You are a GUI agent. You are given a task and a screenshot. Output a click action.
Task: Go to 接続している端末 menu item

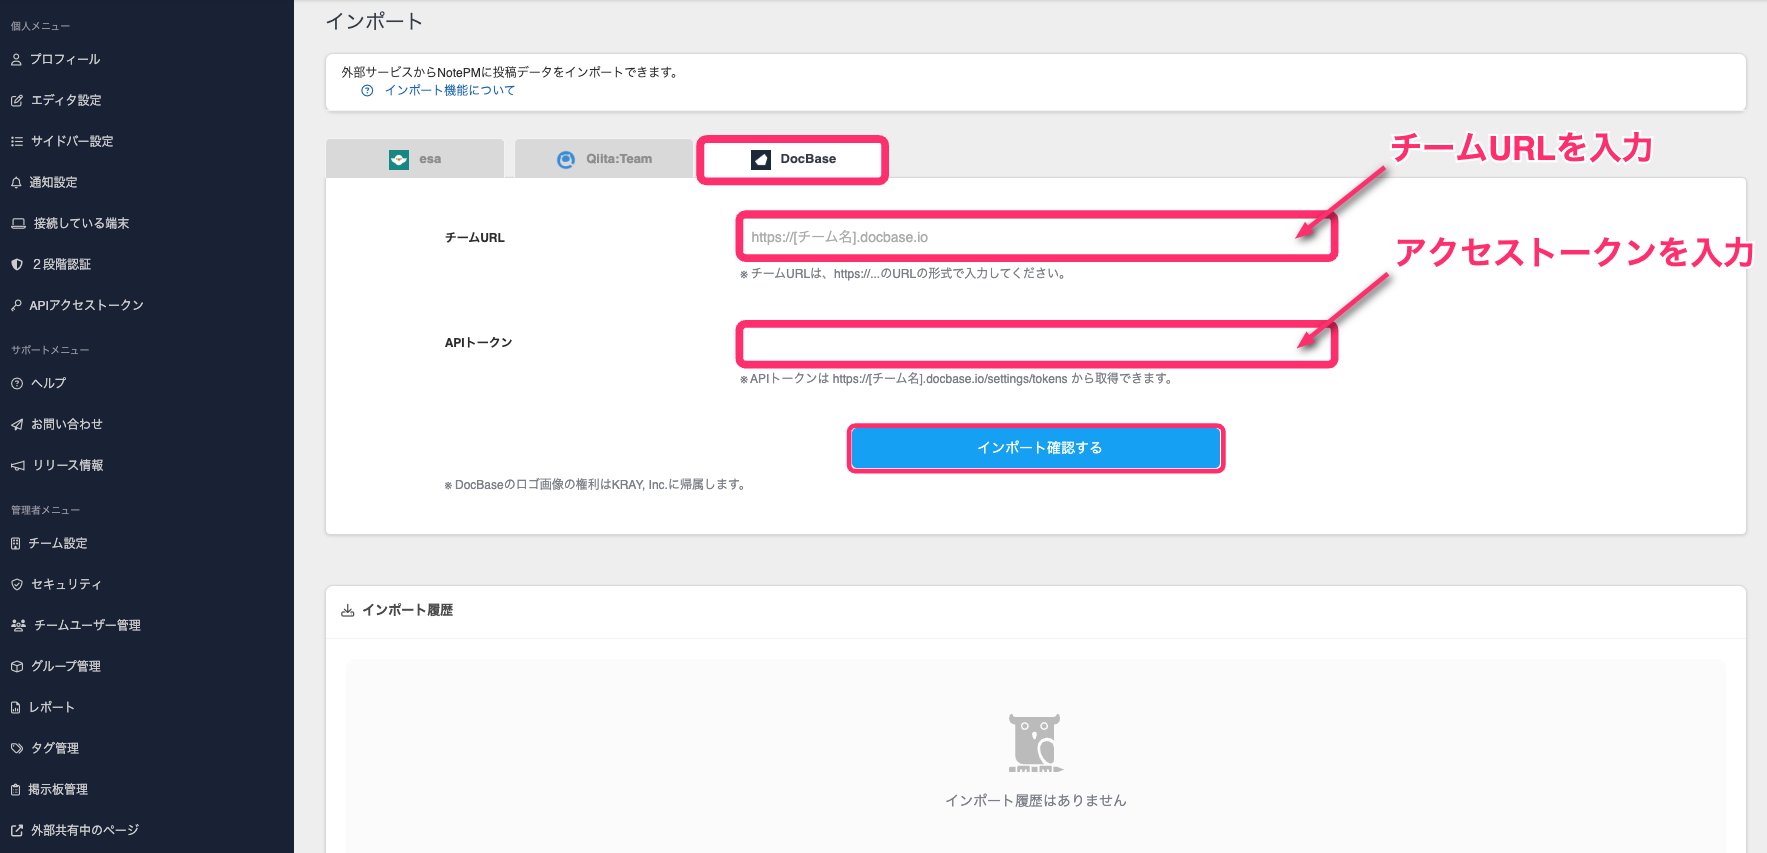coord(81,224)
